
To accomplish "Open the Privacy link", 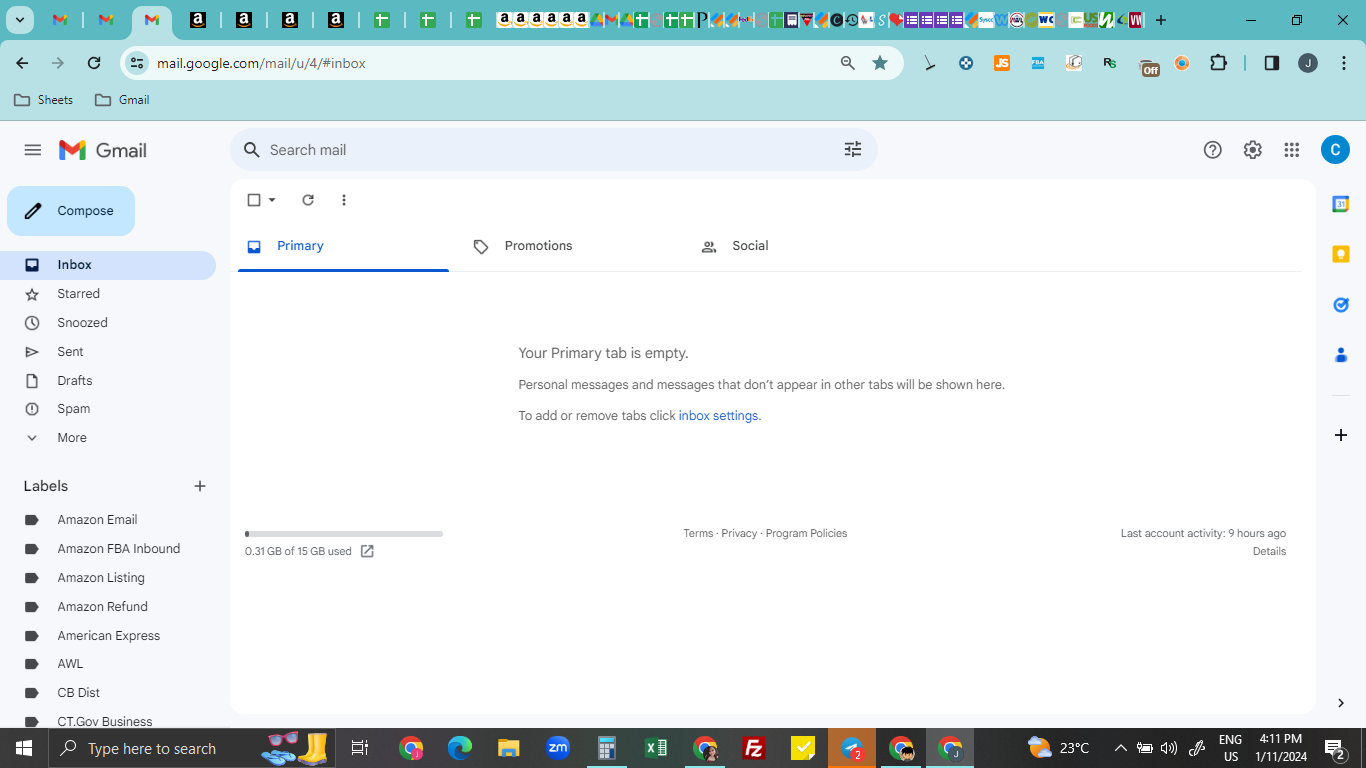I will (739, 534).
